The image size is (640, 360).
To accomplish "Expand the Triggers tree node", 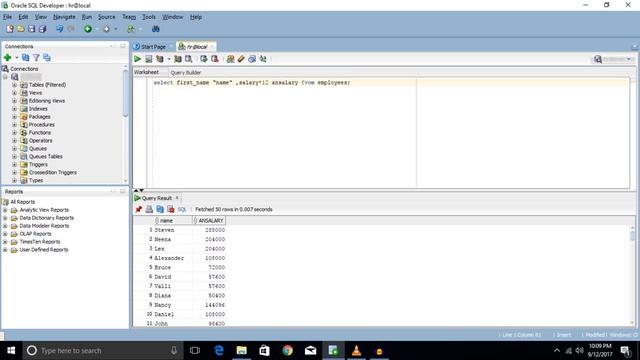I will (x=14, y=164).
